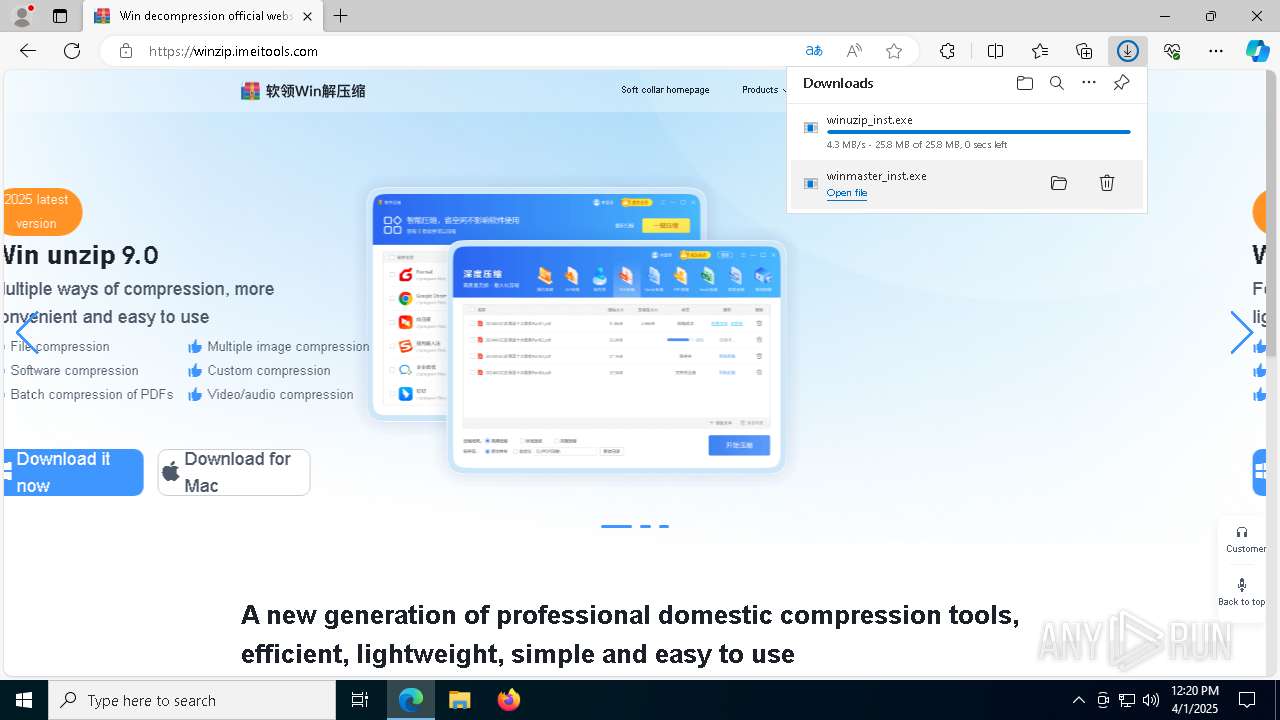Open a new browser tab
1280x720 pixels.
point(341,16)
